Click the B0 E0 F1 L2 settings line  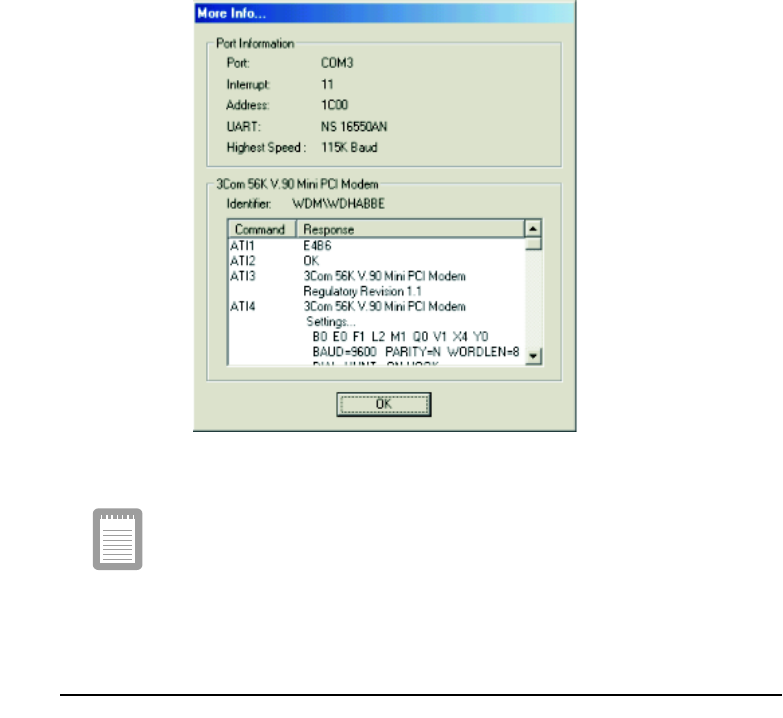[400, 337]
